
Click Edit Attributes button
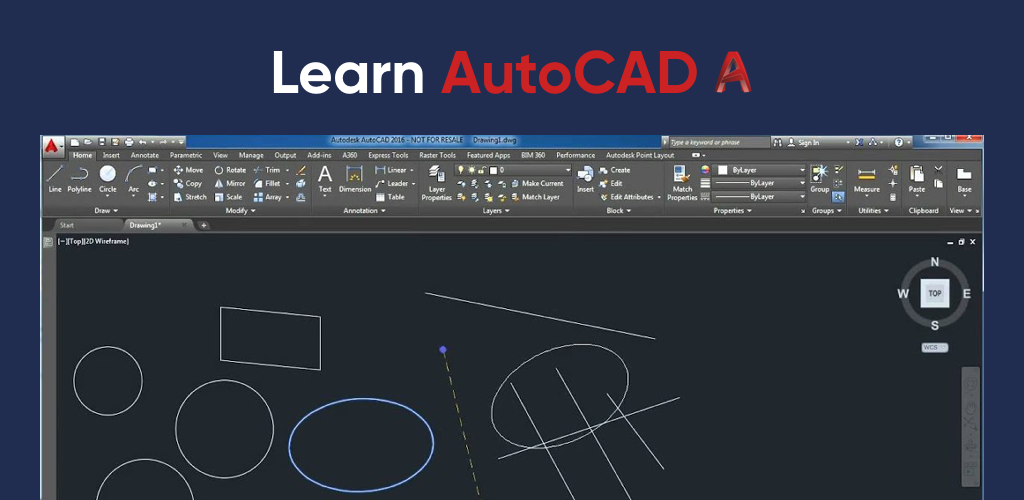pyautogui.click(x=626, y=196)
